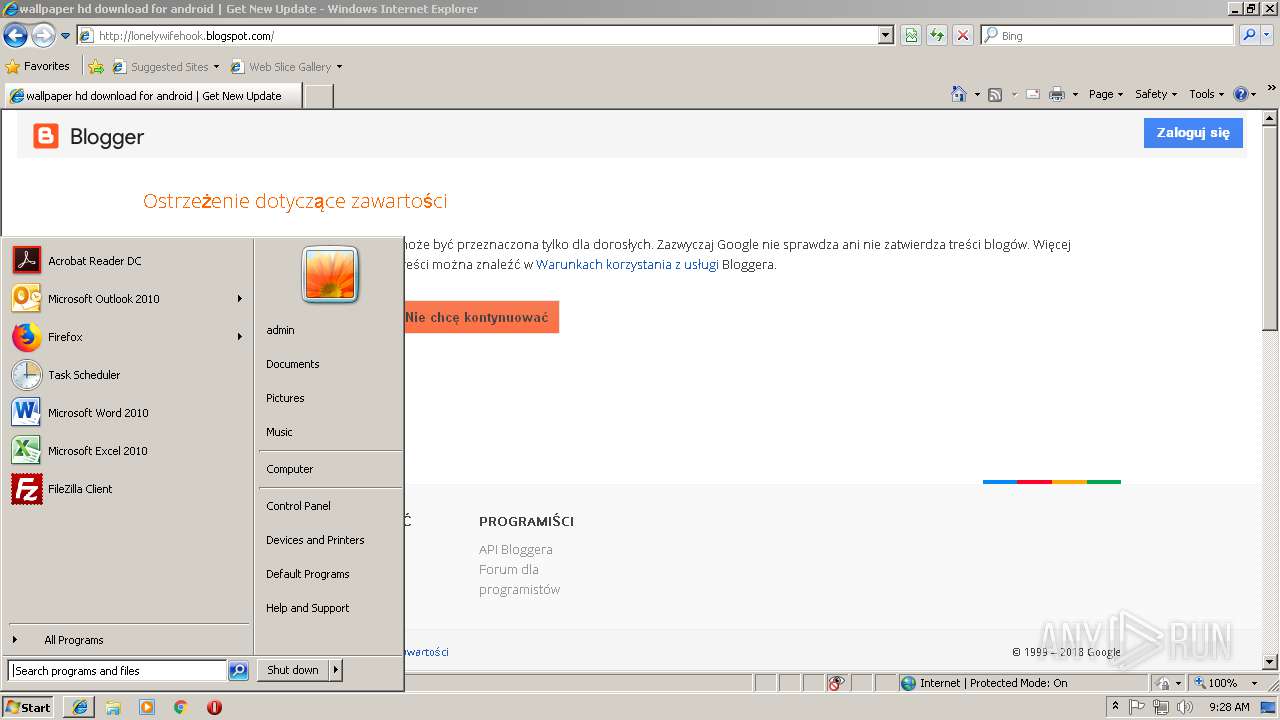The width and height of the screenshot is (1280, 720).
Task: Show hidden tray icons arrow
Action: [x=1116, y=707]
